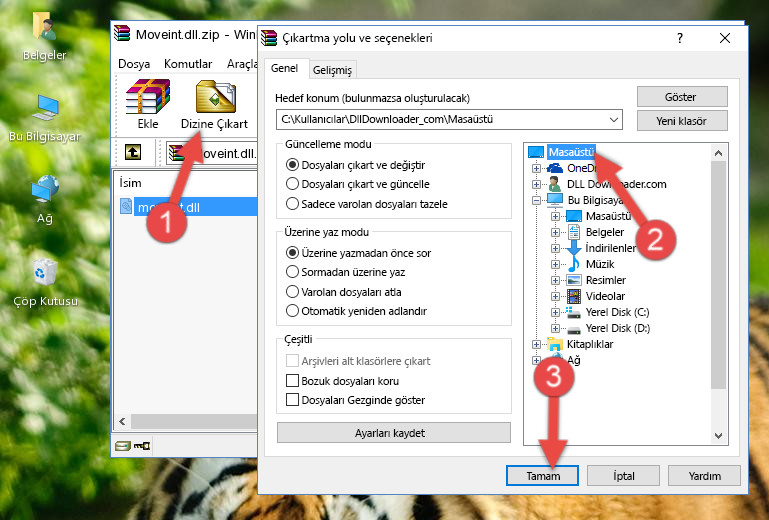Select the highlighted Masaüstü root tree item
The image size is (769, 520).
pyautogui.click(x=571, y=152)
